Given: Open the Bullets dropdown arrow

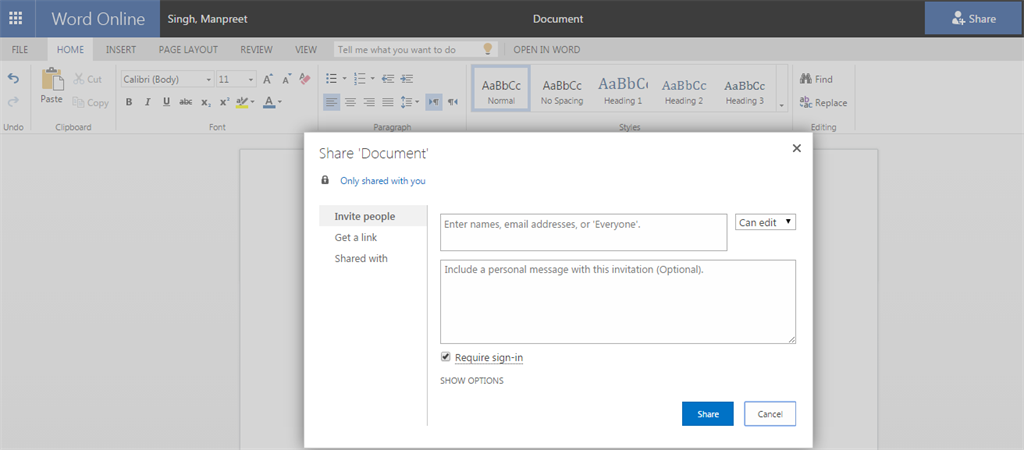Looking at the screenshot, I should point(344,79).
